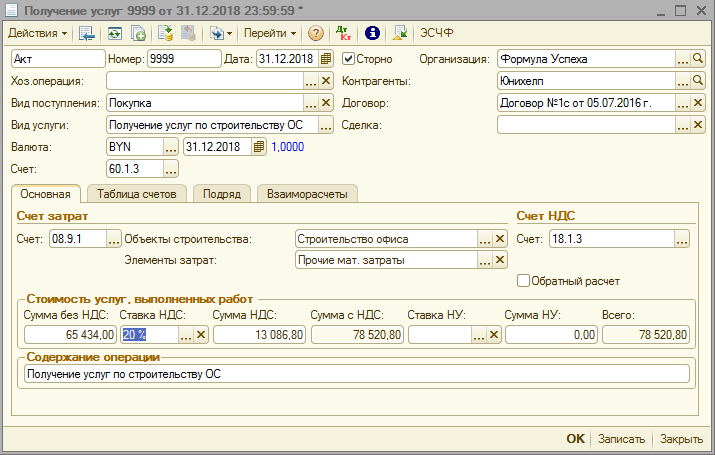Click the info icon in toolbar
The width and height of the screenshot is (715, 455).
tap(372, 33)
